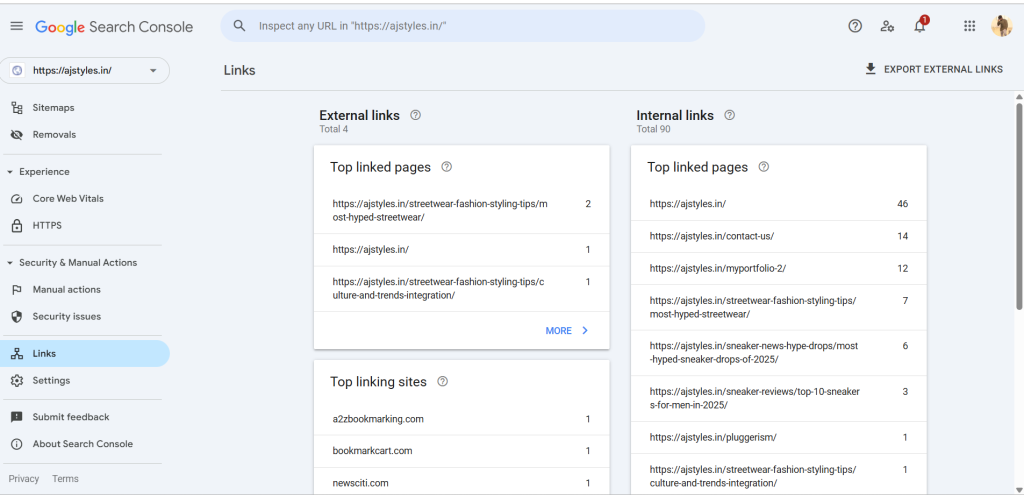
Task: Open the Google apps grid
Action: coord(970,26)
